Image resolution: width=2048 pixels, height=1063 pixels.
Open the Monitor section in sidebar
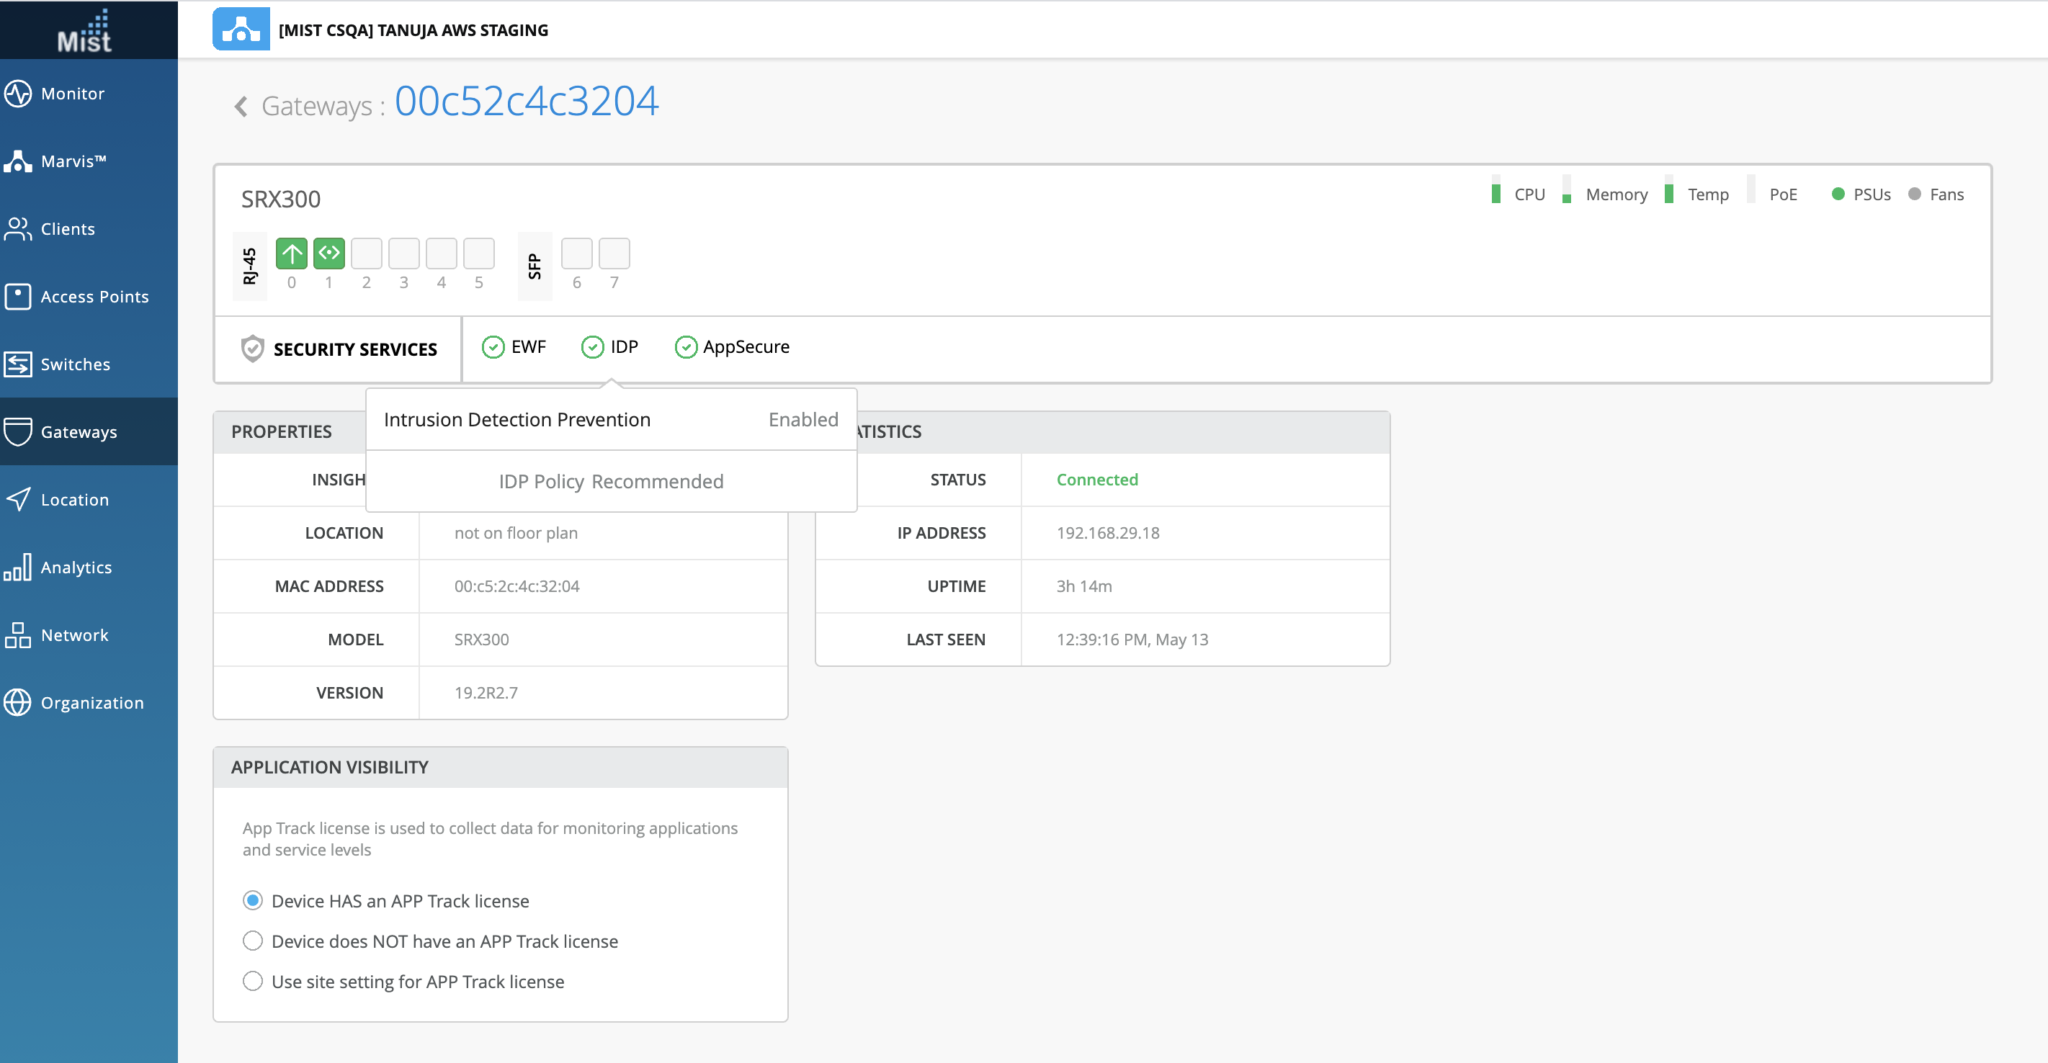point(71,93)
